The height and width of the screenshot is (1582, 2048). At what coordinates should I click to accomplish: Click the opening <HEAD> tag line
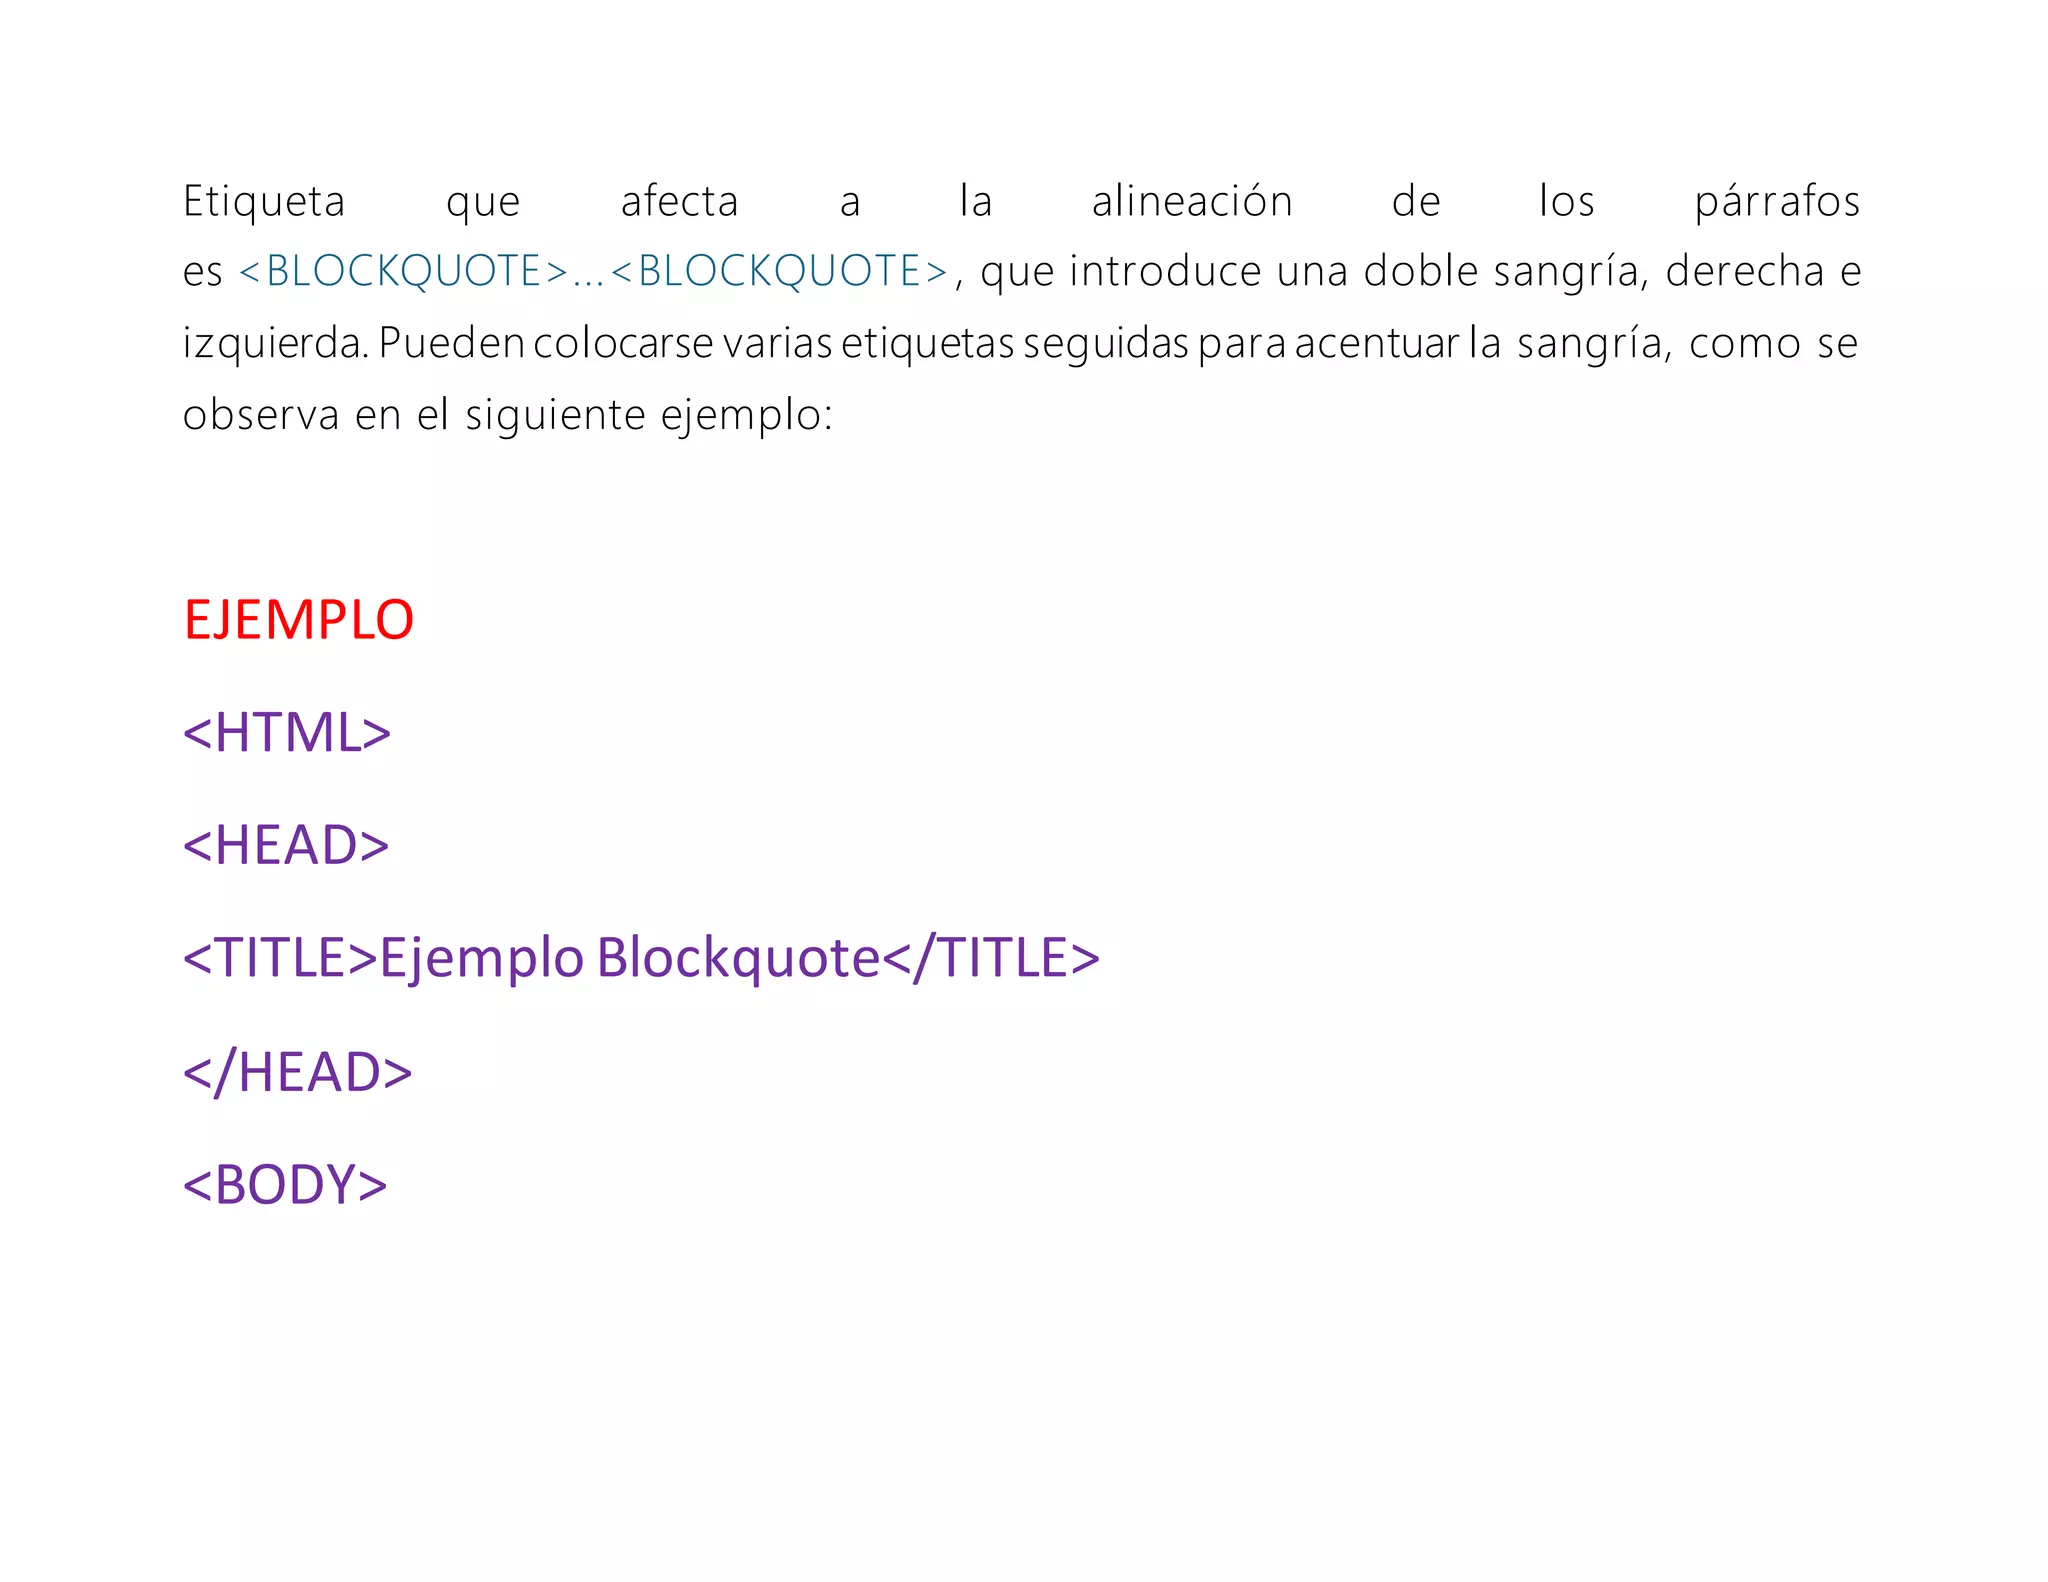click(286, 845)
